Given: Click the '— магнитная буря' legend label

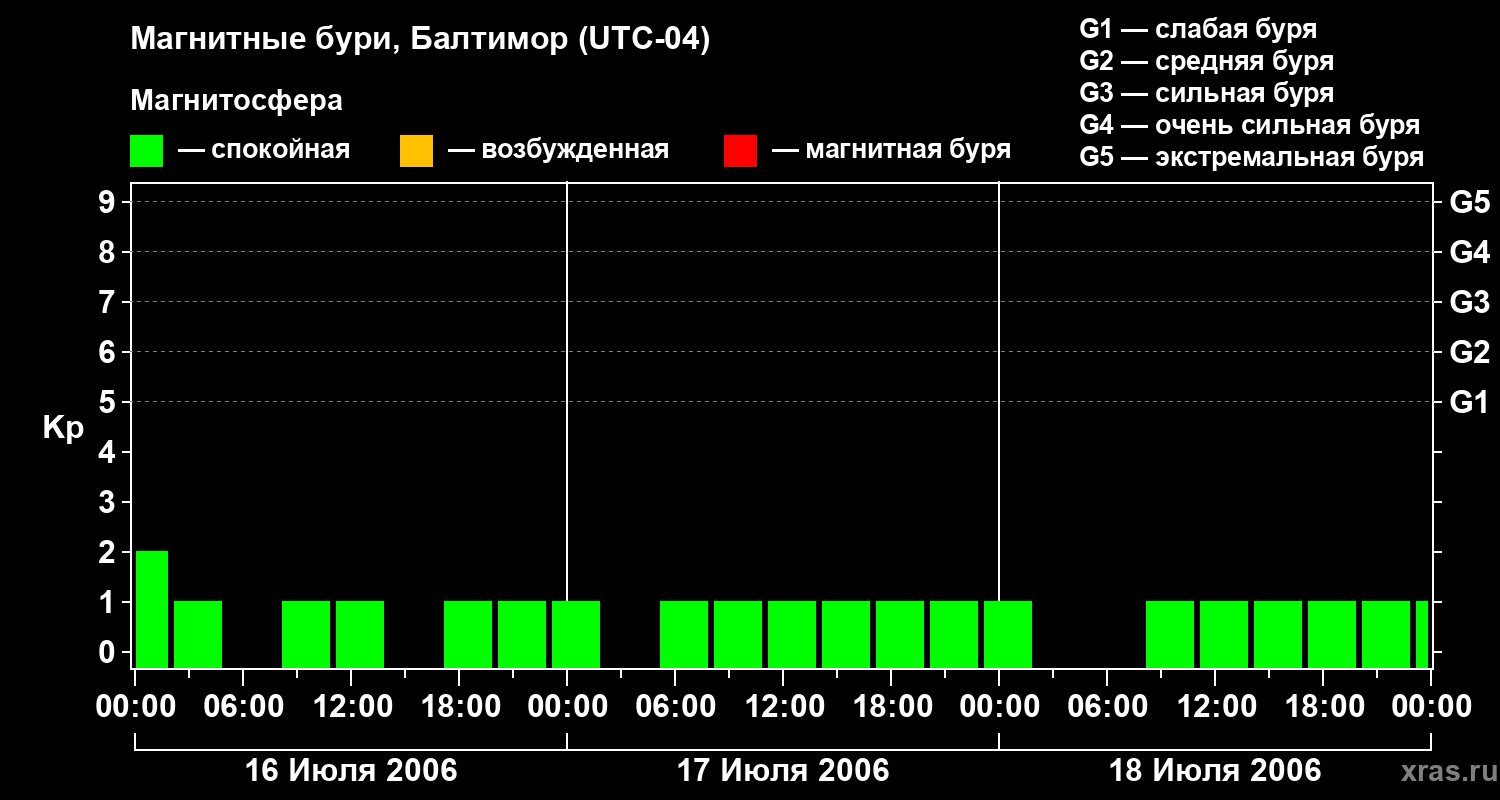Looking at the screenshot, I should (x=891, y=150).
